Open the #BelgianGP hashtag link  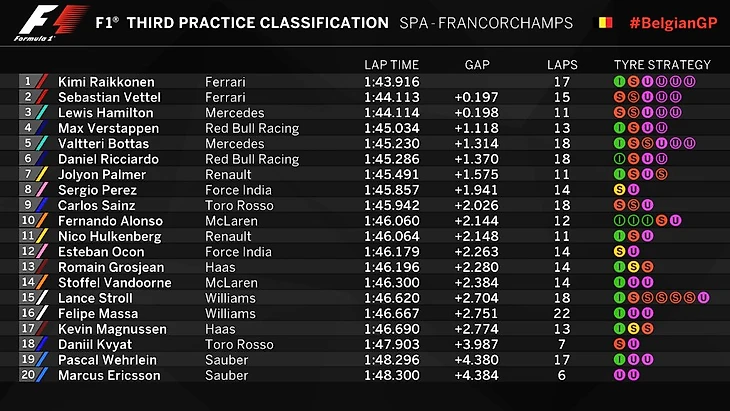tap(673, 23)
